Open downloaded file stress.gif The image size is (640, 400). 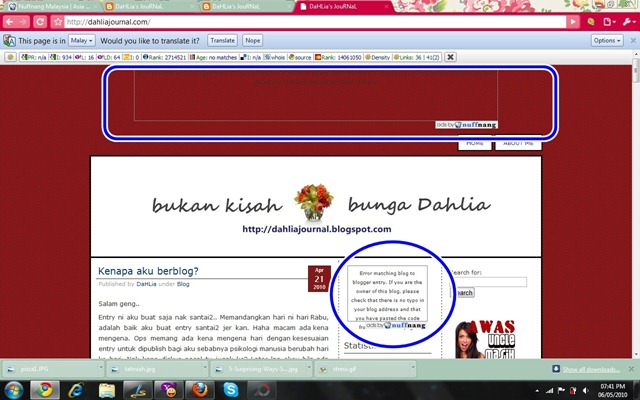tap(363, 369)
